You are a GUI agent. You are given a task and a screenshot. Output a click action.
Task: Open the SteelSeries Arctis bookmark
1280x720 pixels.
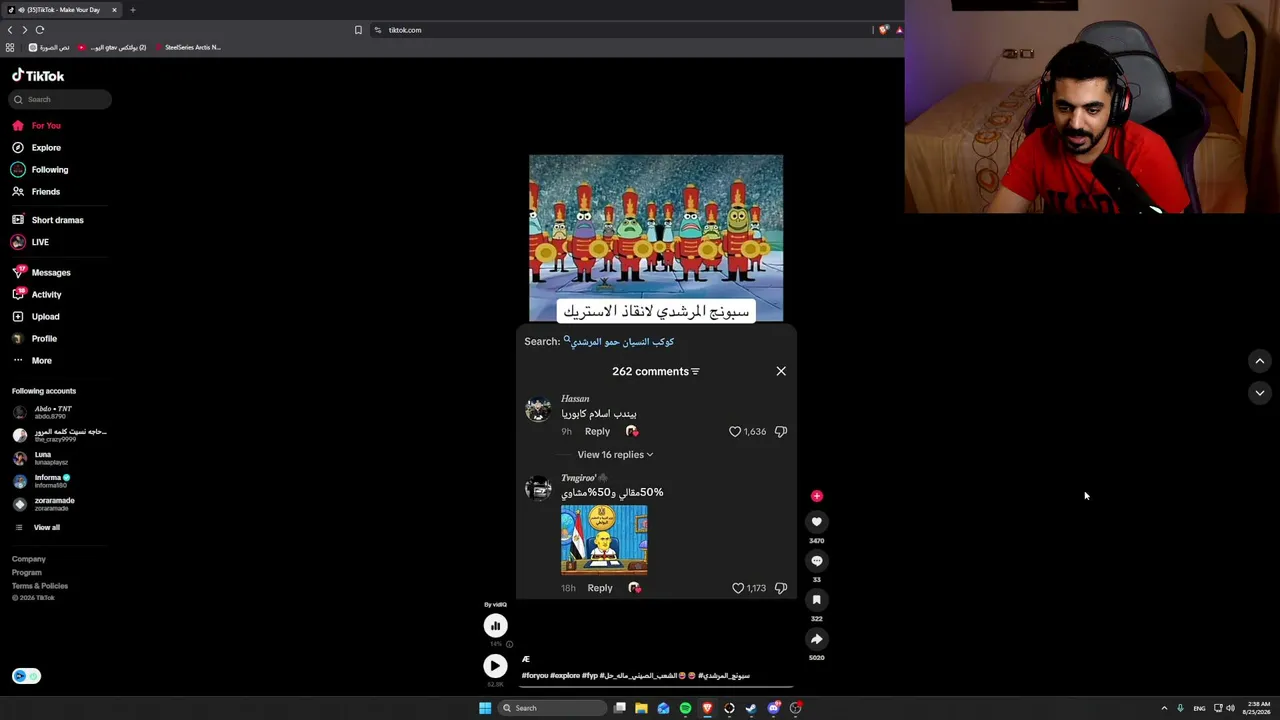pyautogui.click(x=188, y=48)
